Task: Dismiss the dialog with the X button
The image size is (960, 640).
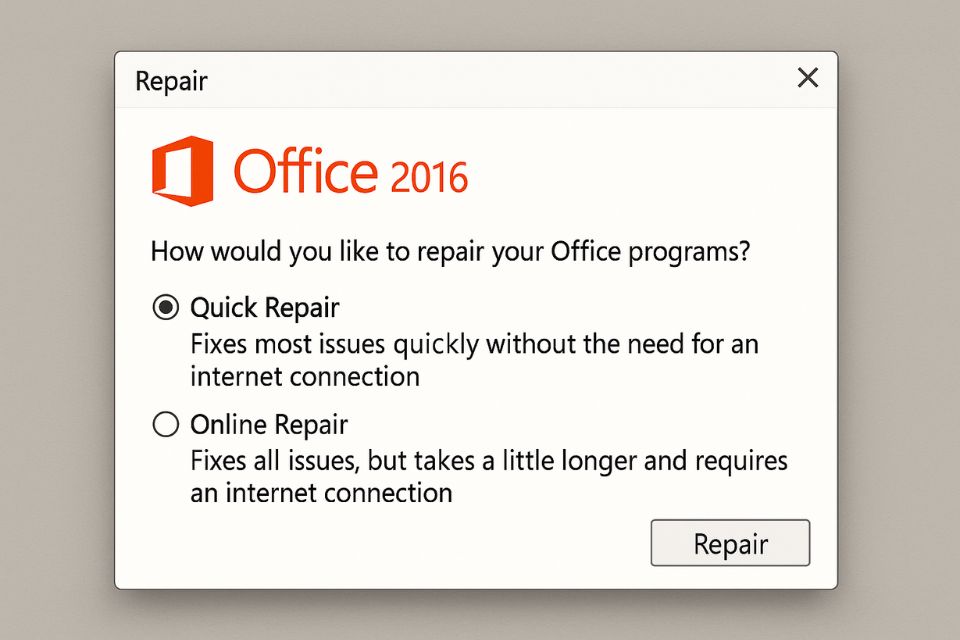Action: tap(807, 77)
